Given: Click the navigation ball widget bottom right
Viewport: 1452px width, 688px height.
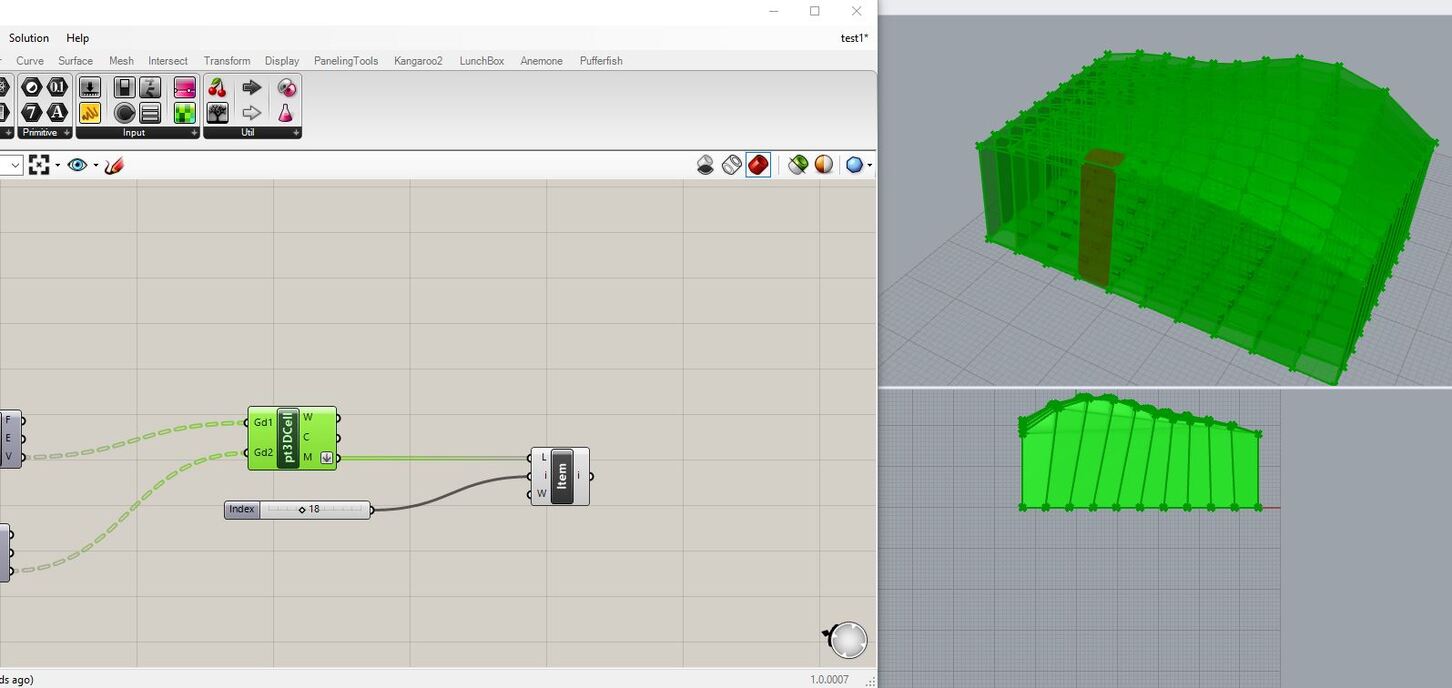Looking at the screenshot, I should coord(847,638).
